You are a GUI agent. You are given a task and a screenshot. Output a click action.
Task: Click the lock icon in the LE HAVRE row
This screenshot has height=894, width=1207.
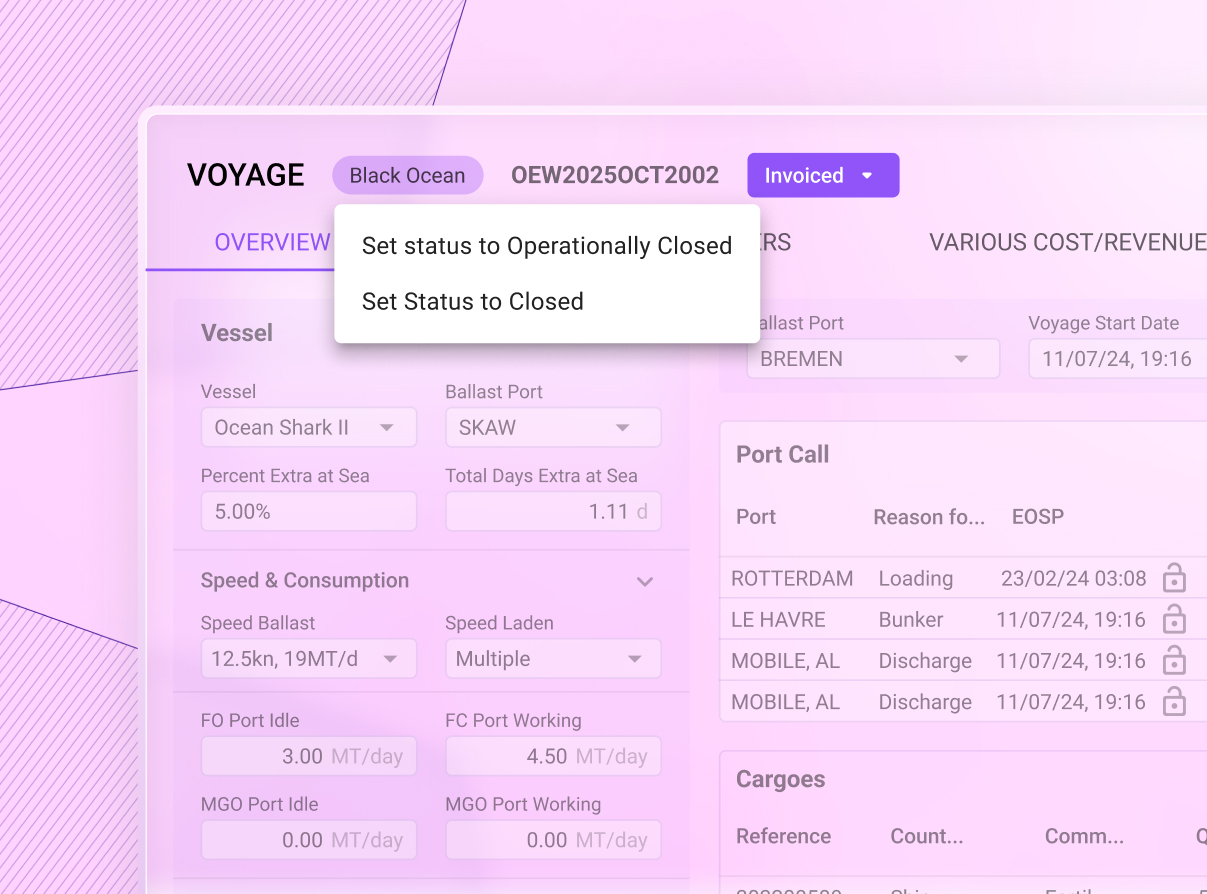point(1174,620)
